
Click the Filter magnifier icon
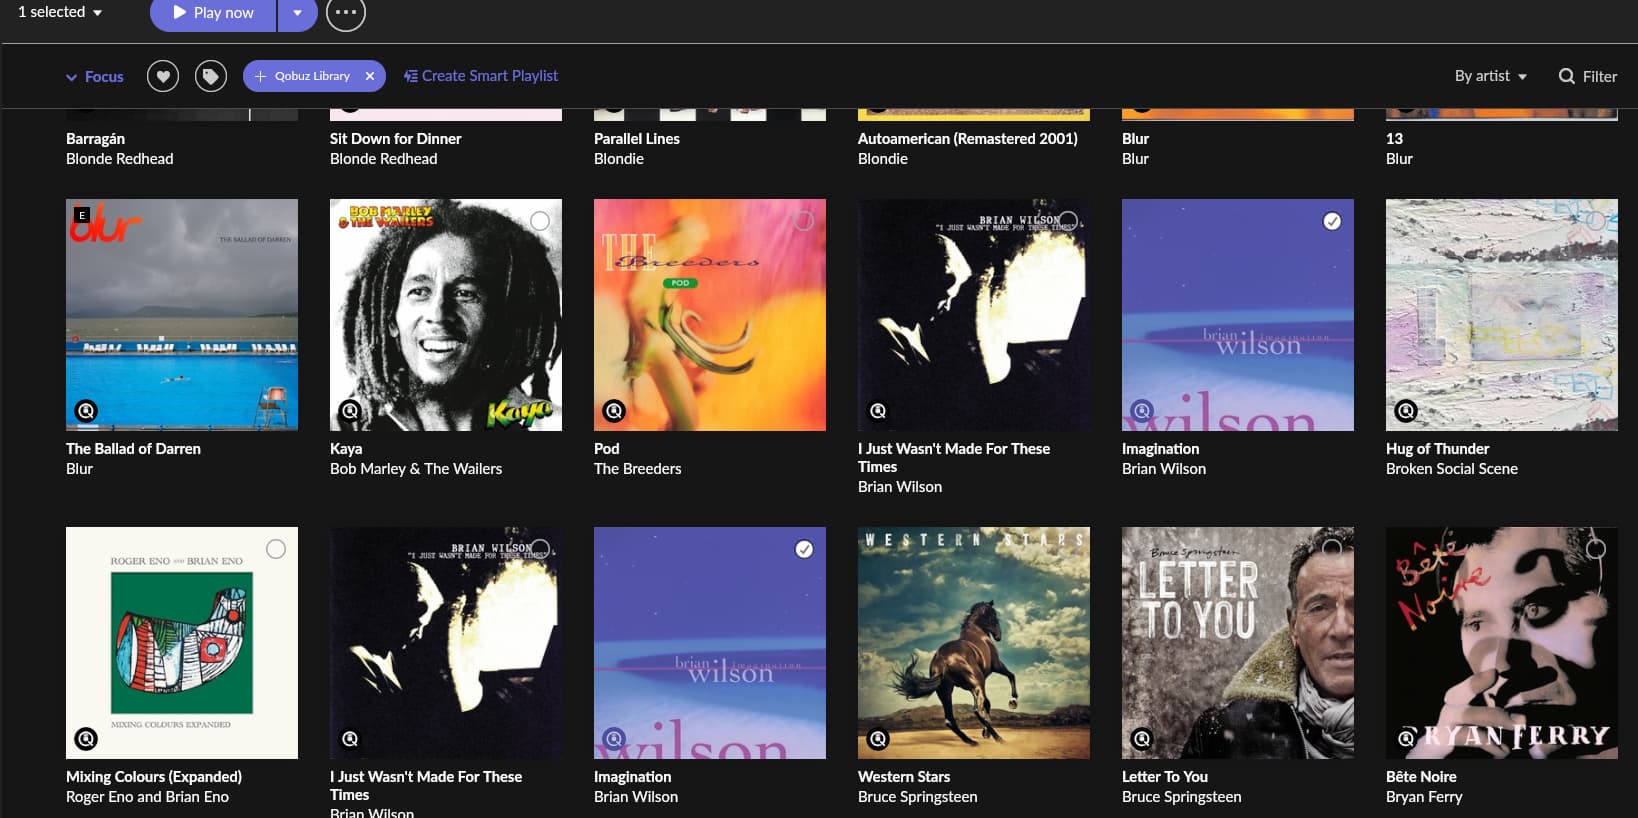click(x=1567, y=76)
